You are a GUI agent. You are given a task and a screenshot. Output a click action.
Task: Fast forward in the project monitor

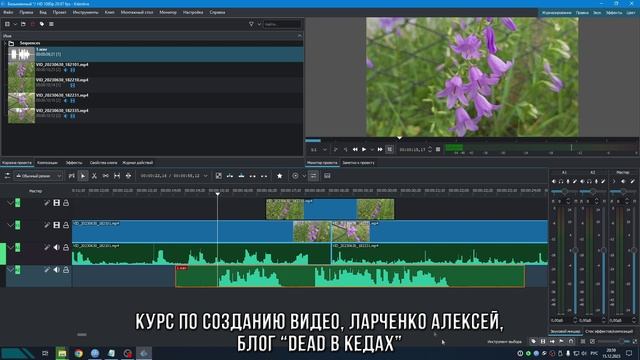point(380,150)
